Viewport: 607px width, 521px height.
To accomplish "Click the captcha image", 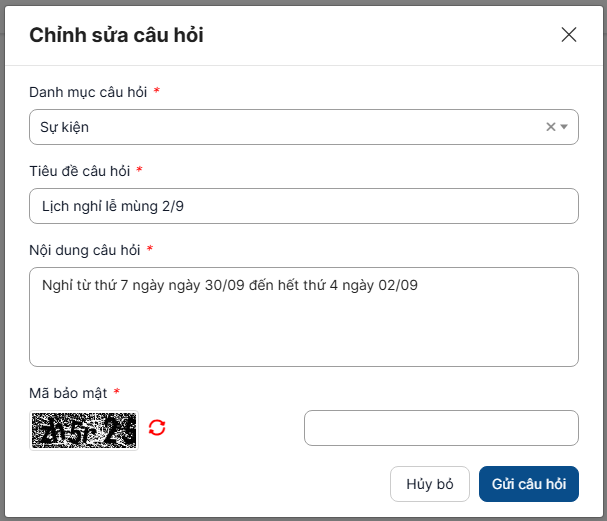I will pyautogui.click(x=84, y=430).
